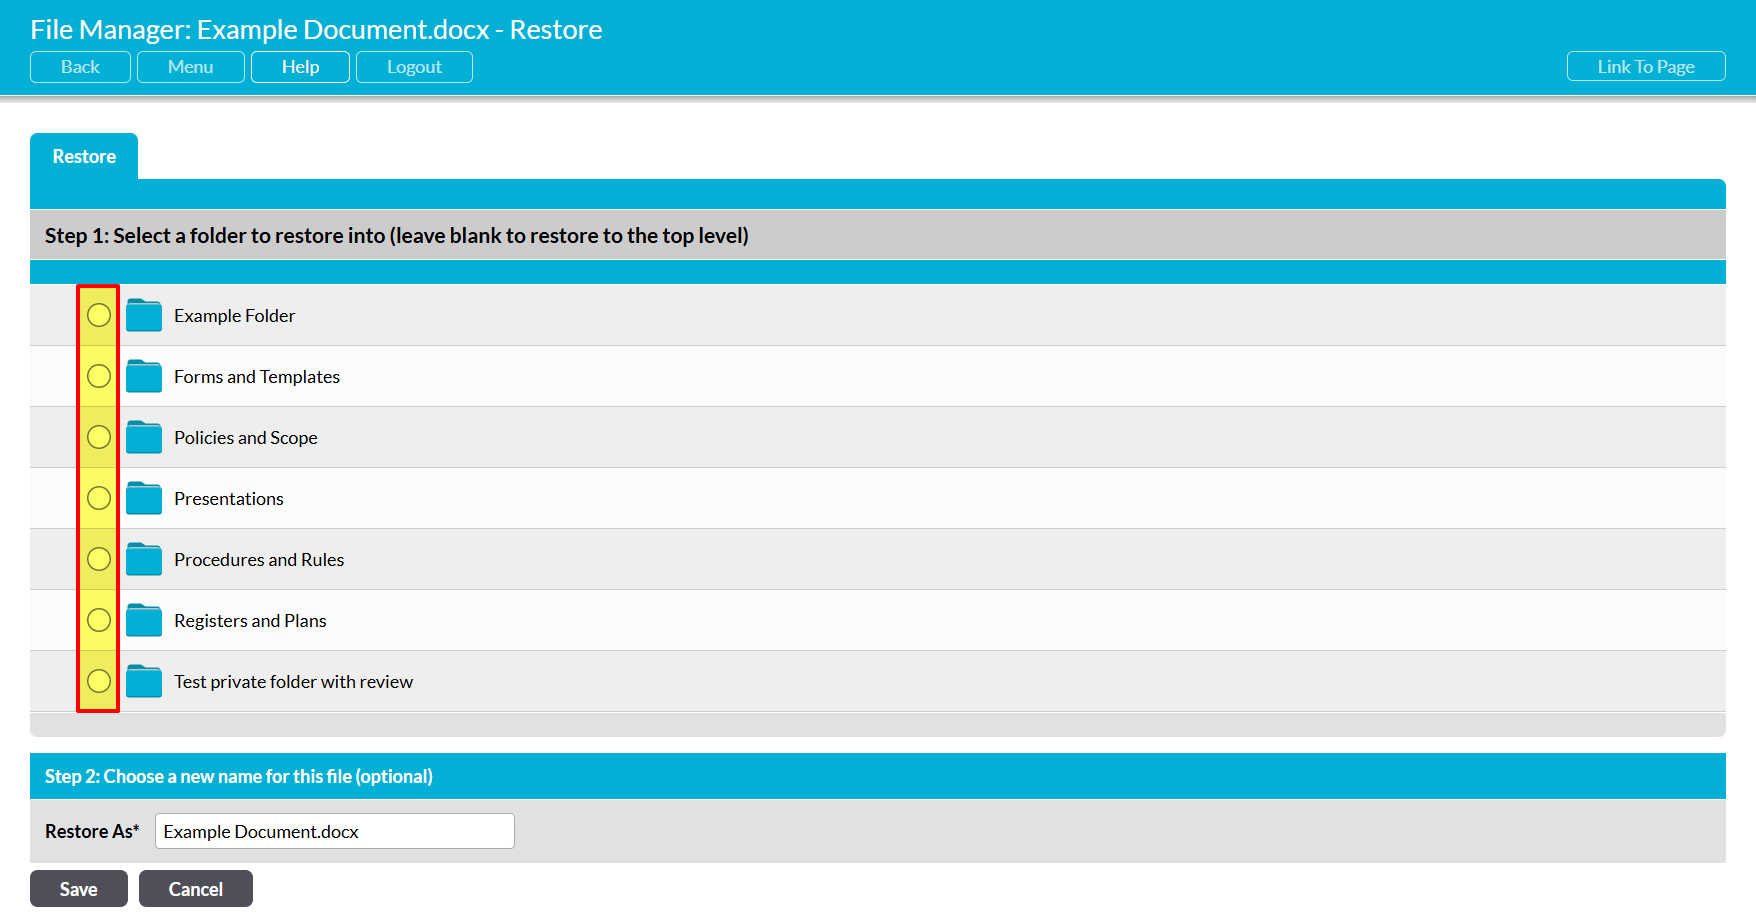The image size is (1756, 924).
Task: Click the Forms and Templates folder icon
Action: click(x=144, y=377)
